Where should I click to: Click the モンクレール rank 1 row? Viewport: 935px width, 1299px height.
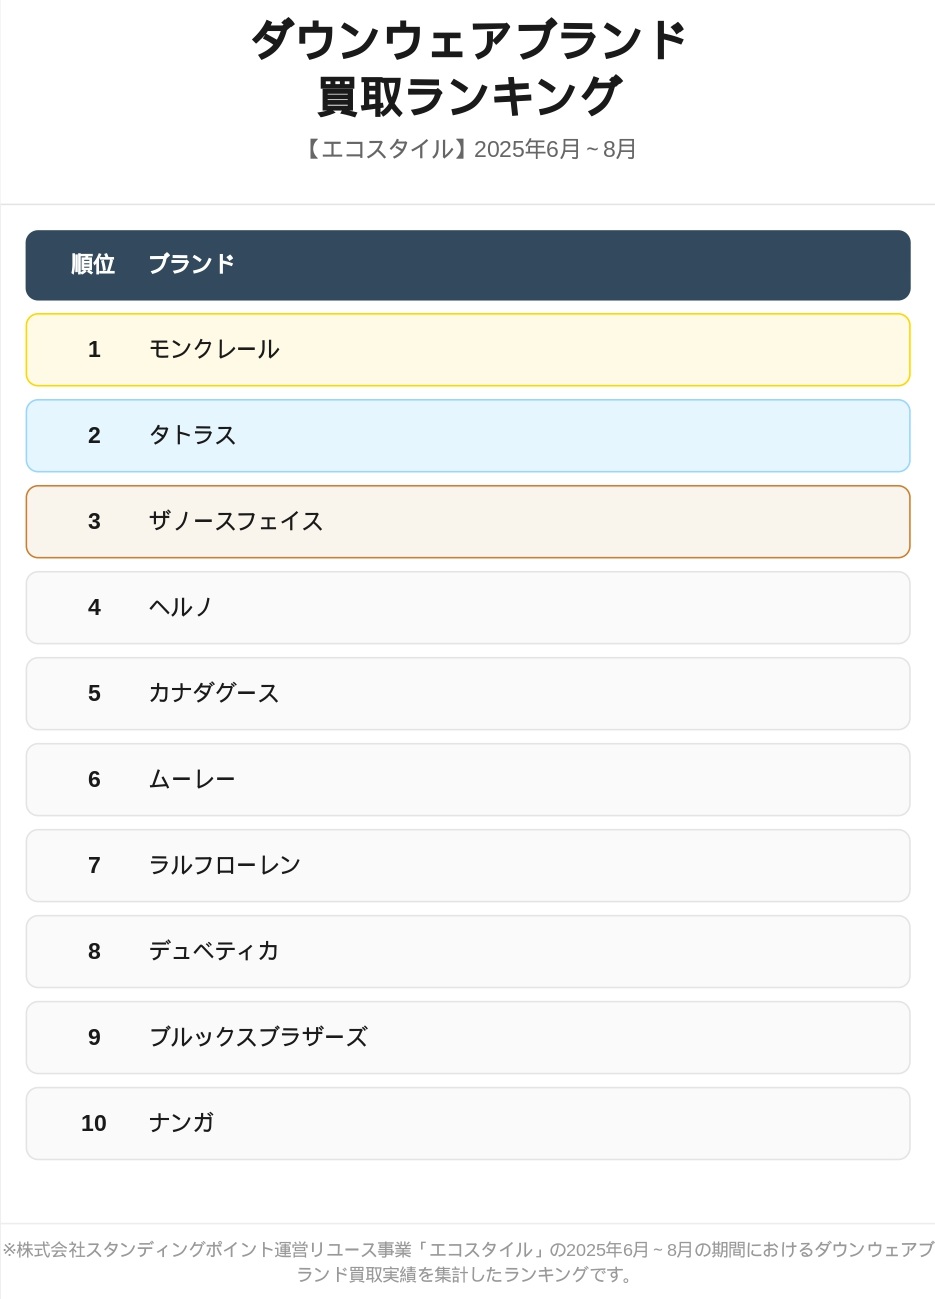coord(467,350)
